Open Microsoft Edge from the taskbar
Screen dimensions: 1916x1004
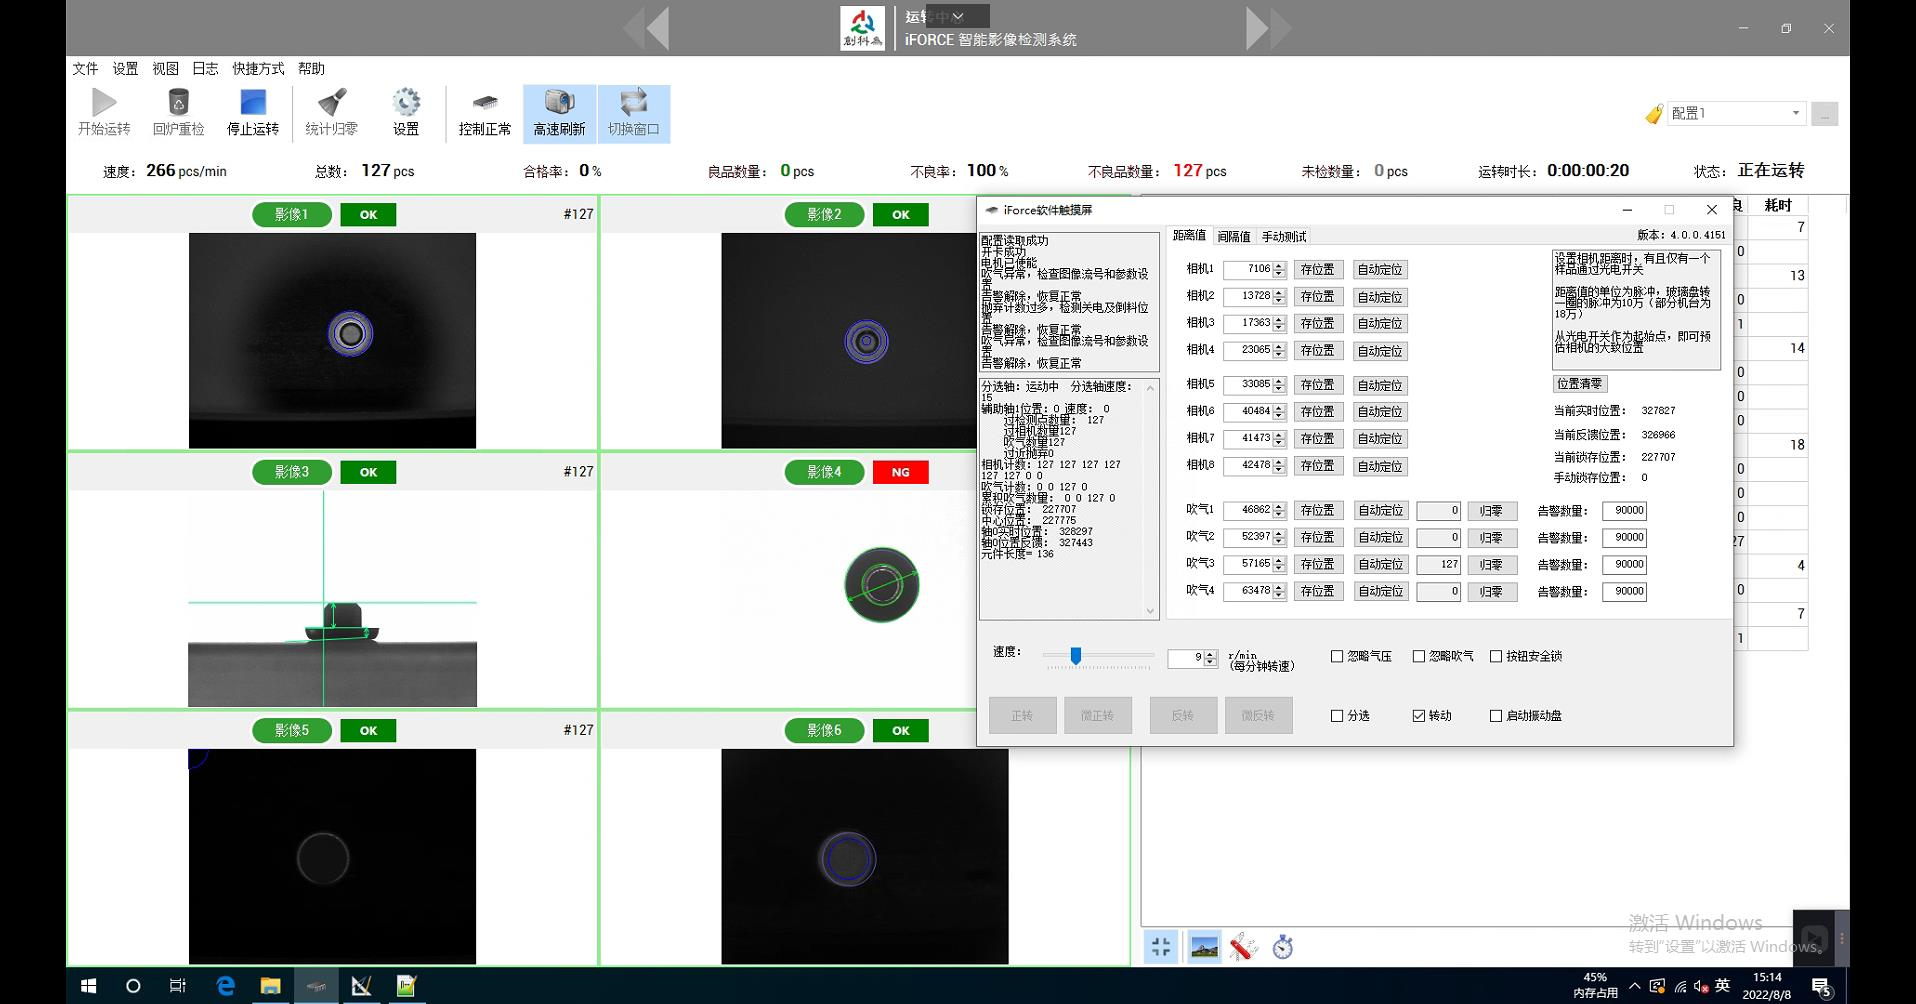pos(225,986)
